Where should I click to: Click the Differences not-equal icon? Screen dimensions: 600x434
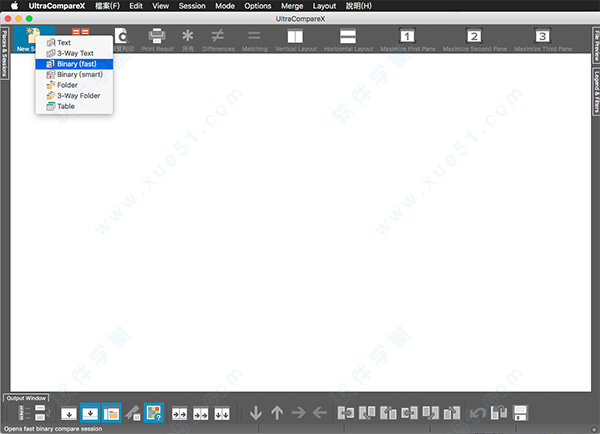coord(219,40)
